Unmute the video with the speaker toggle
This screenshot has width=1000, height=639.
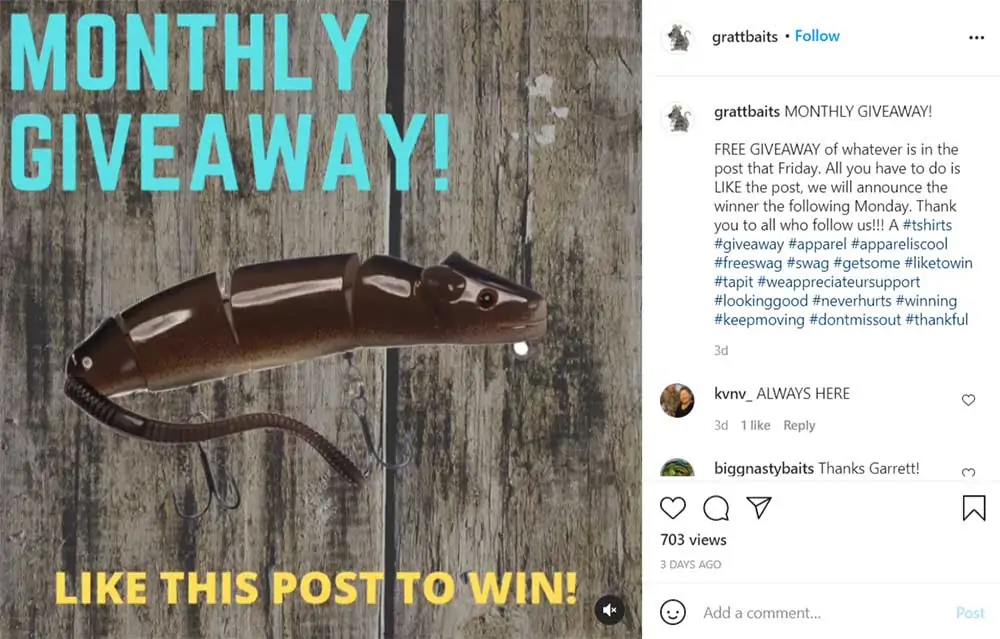point(610,610)
